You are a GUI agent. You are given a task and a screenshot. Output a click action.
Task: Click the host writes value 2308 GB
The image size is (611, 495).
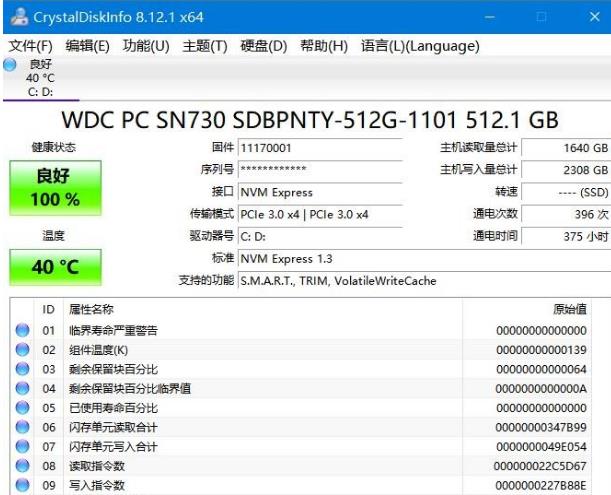566,170
